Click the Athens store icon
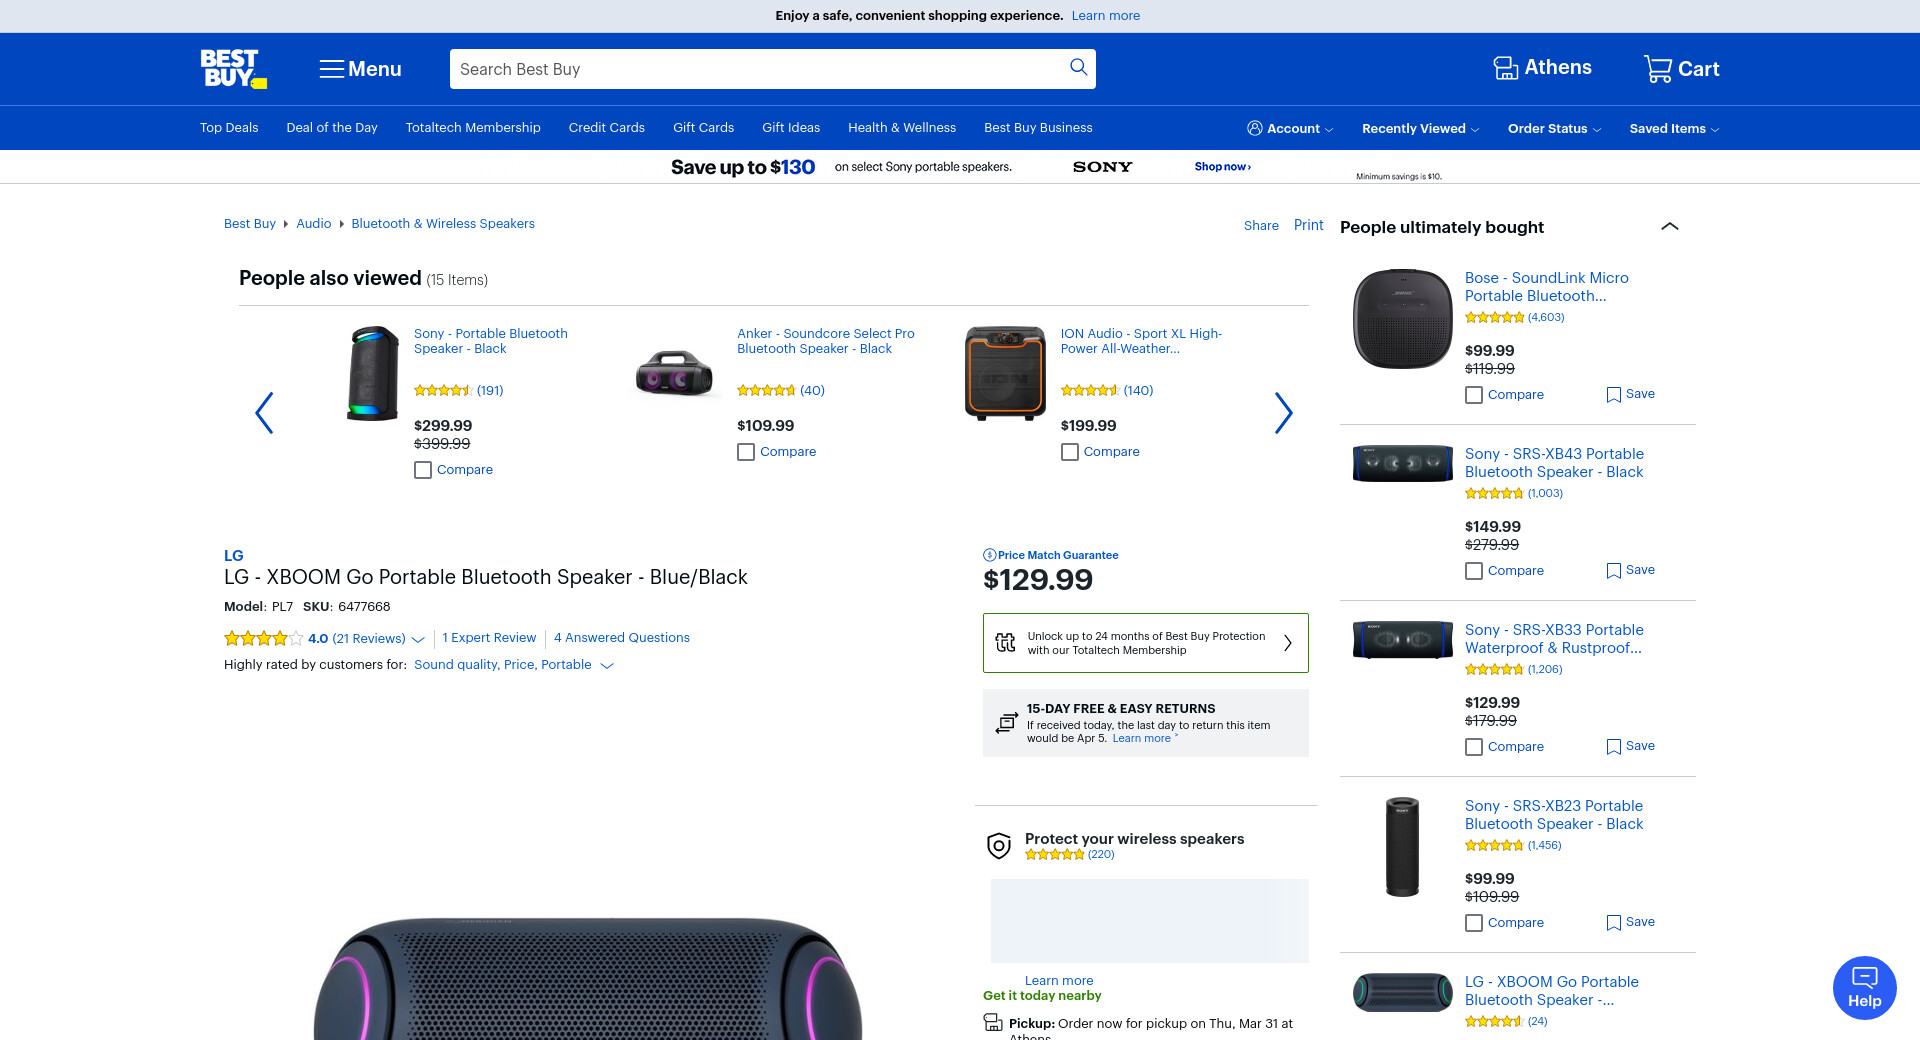This screenshot has height=1040, width=1920. click(x=1505, y=68)
